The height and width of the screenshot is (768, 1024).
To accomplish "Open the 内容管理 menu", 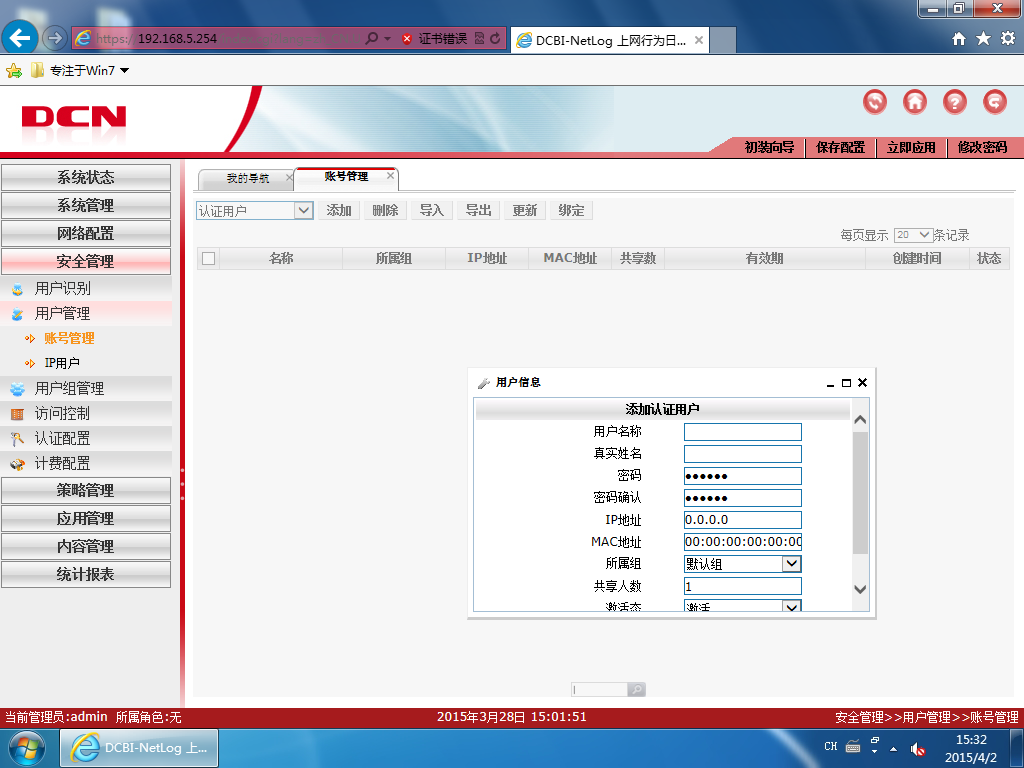I will pos(86,546).
